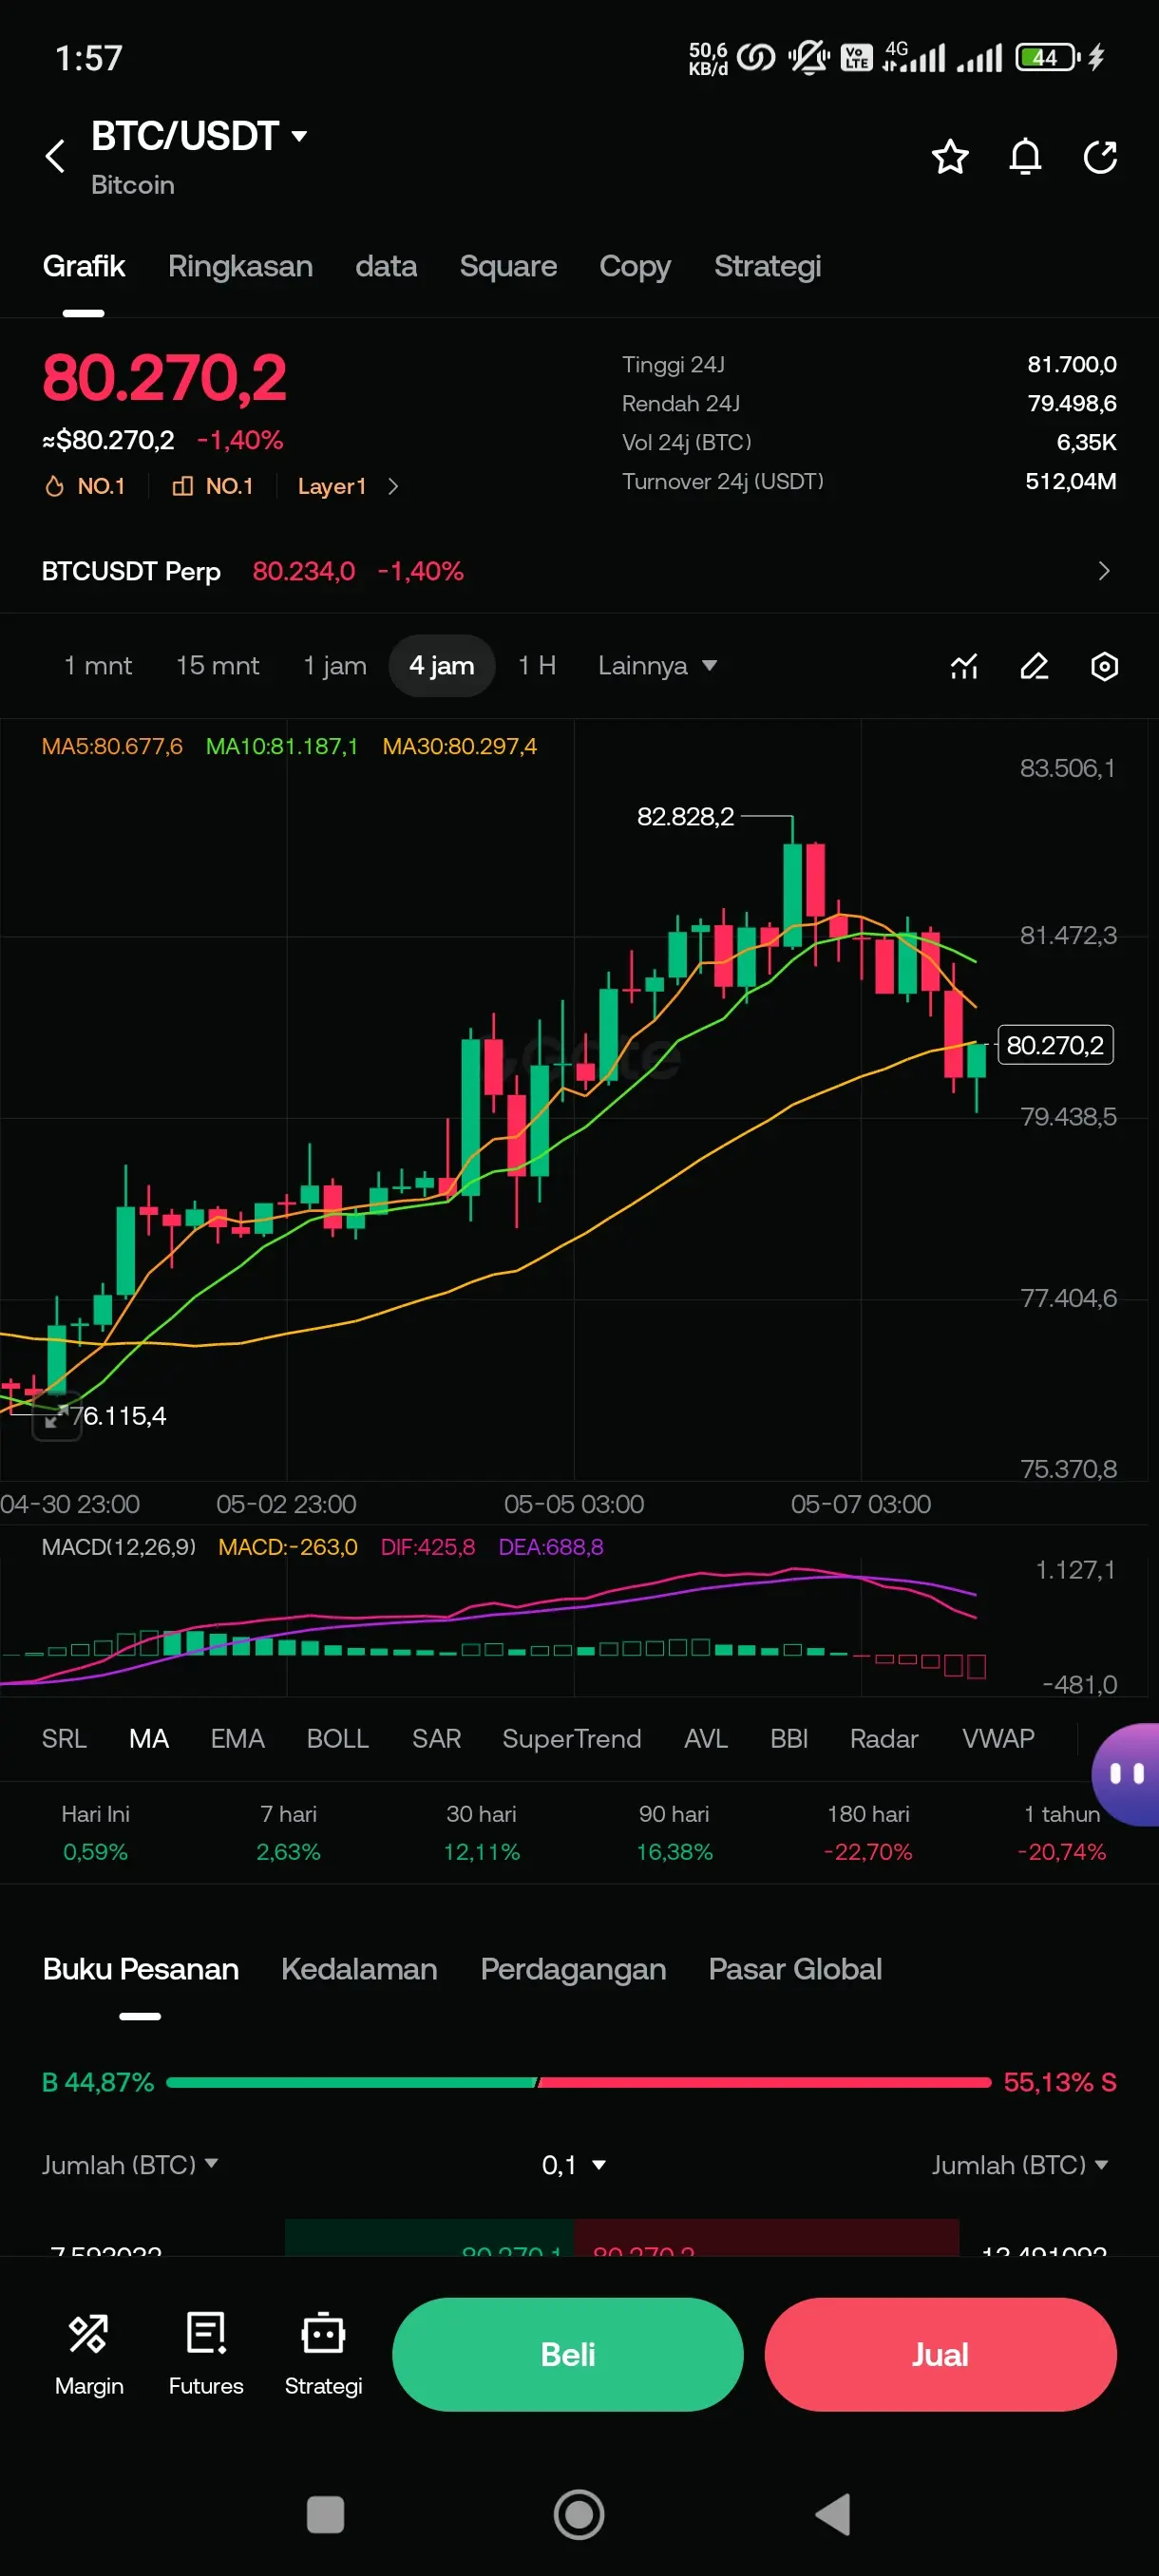The width and height of the screenshot is (1159, 2576).
Task: Switch to 1 jam timeframe
Action: click(x=335, y=666)
